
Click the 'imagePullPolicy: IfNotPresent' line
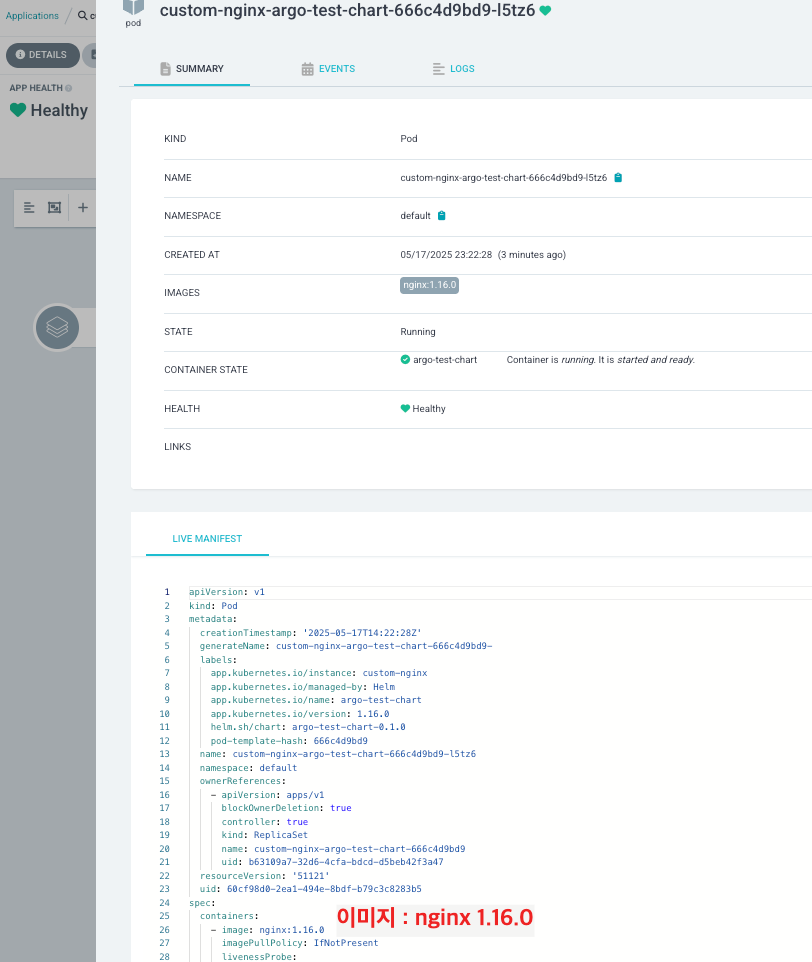coord(299,943)
